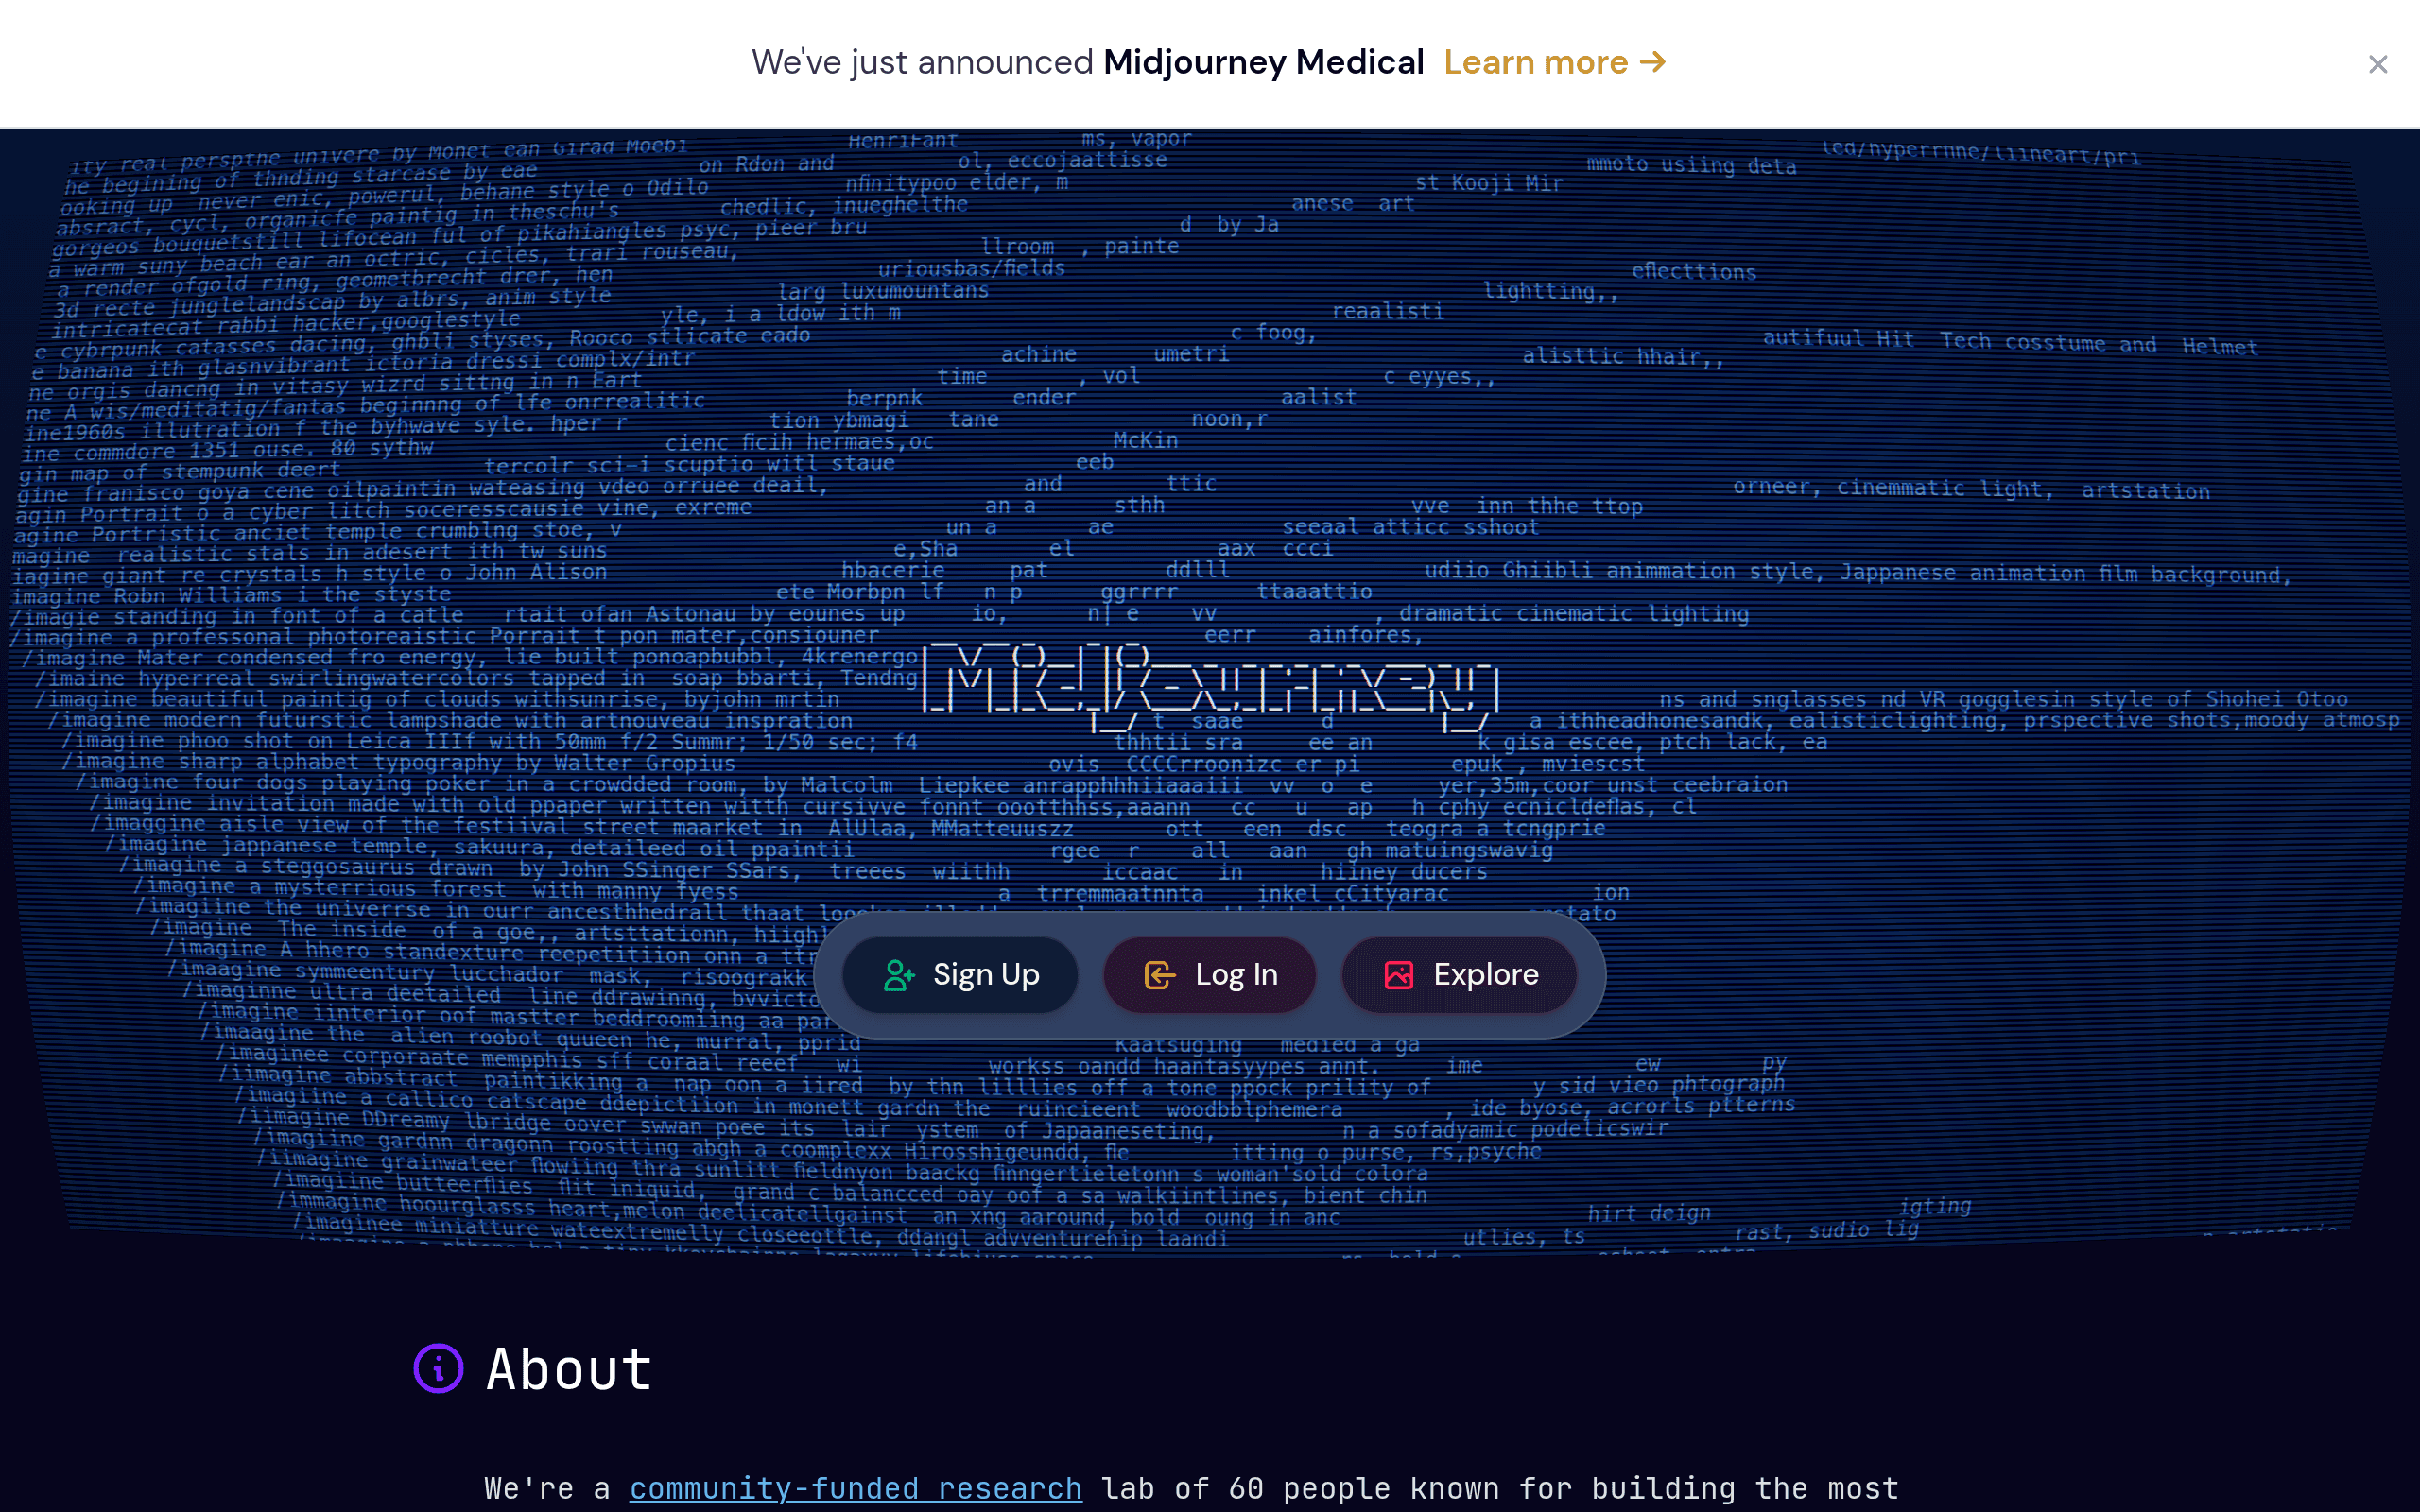This screenshot has width=2420, height=1512.
Task: Click the orange log-in arrow icon
Action: pos(1160,975)
